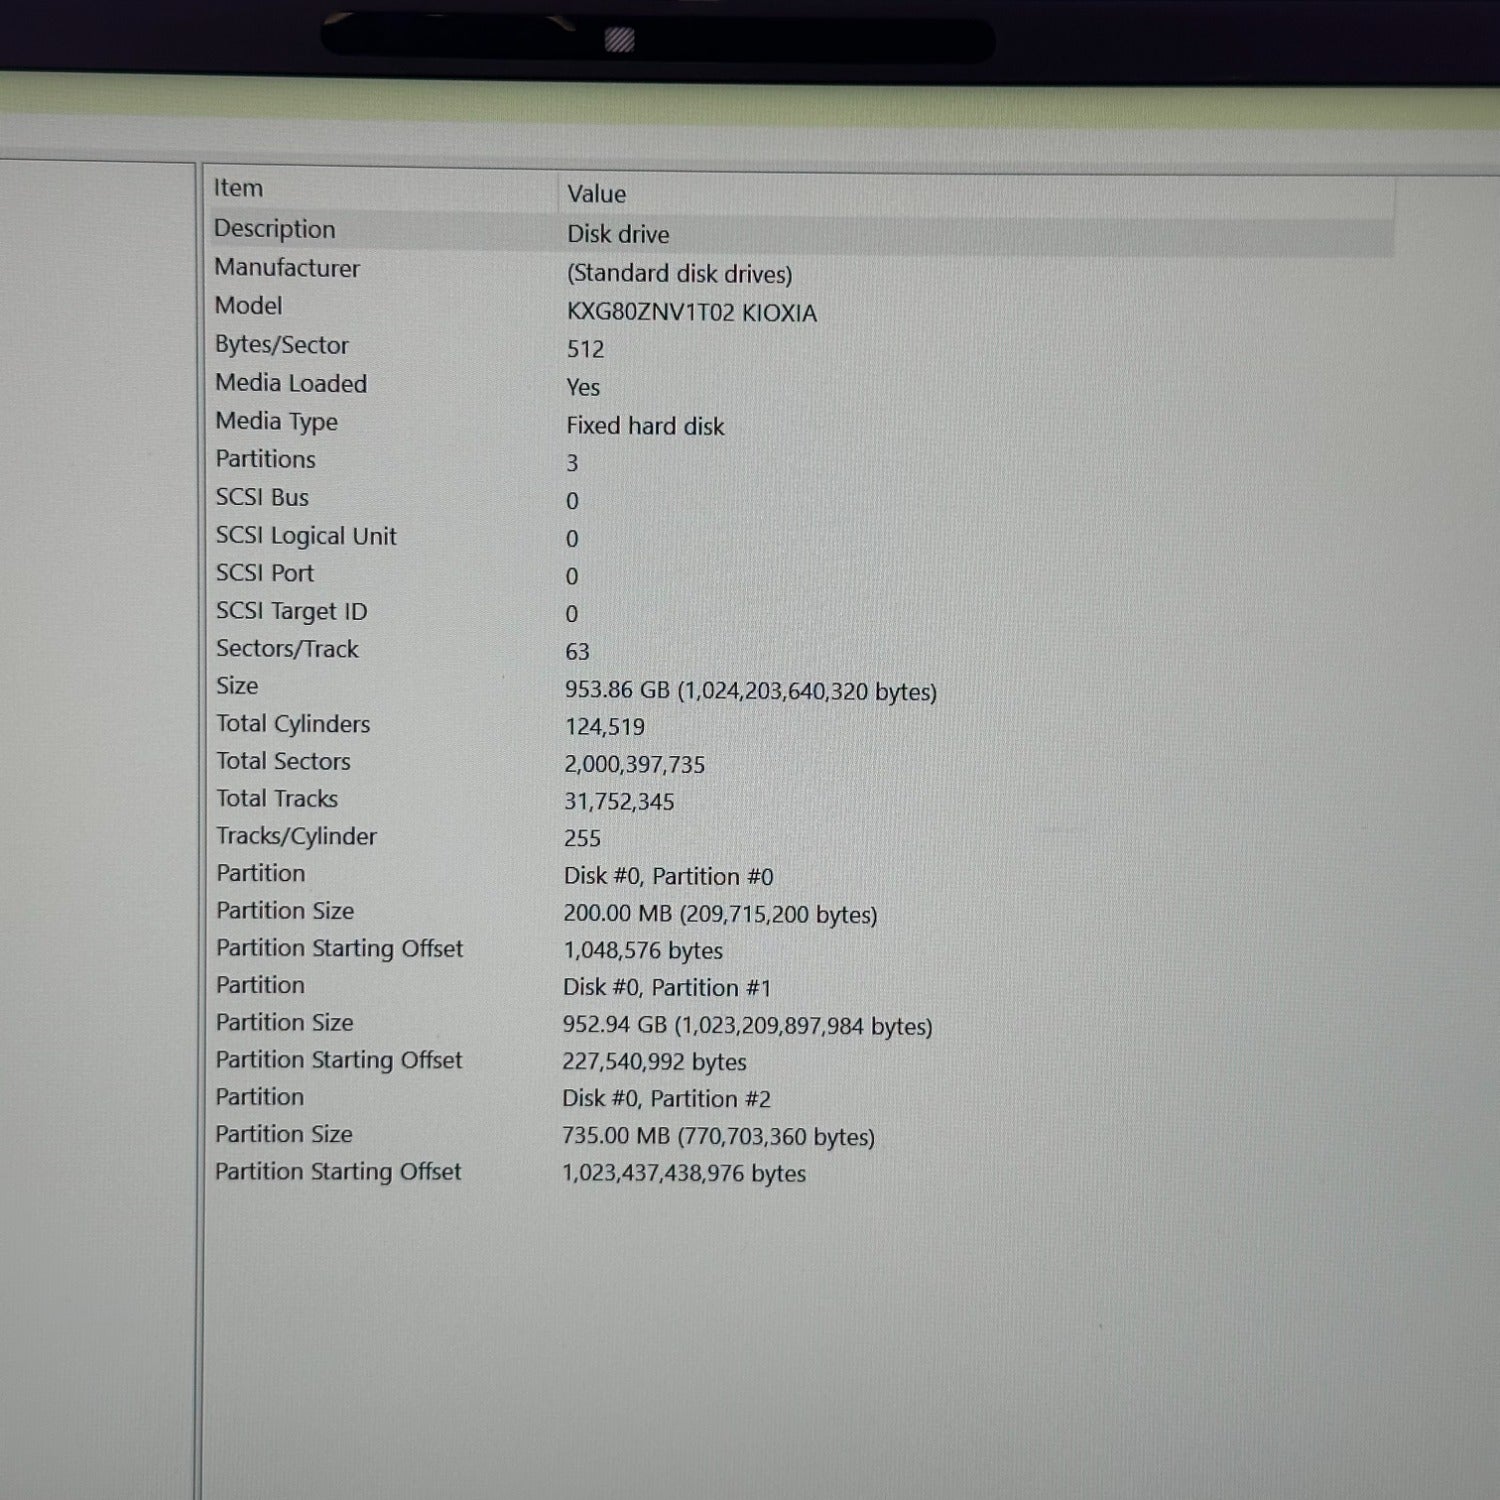Click the Media Loaded row
Image resolution: width=1500 pixels, height=1500 pixels.
[291, 383]
